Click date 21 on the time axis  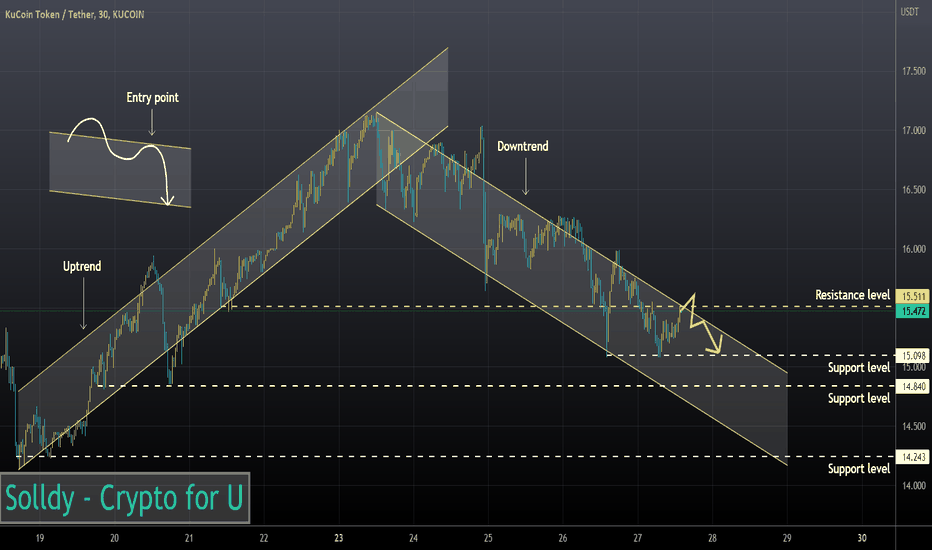(189, 538)
